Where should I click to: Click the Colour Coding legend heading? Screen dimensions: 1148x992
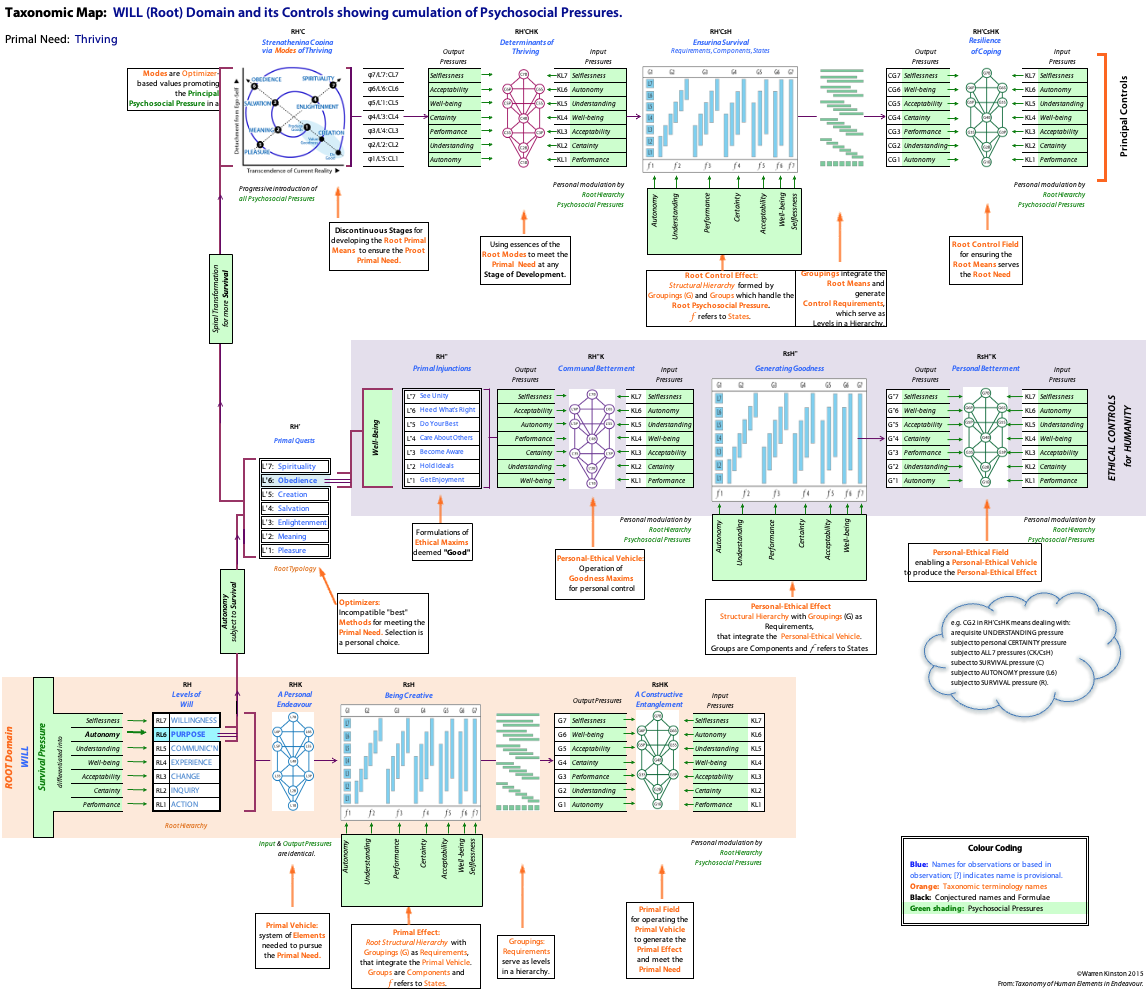coord(994,848)
